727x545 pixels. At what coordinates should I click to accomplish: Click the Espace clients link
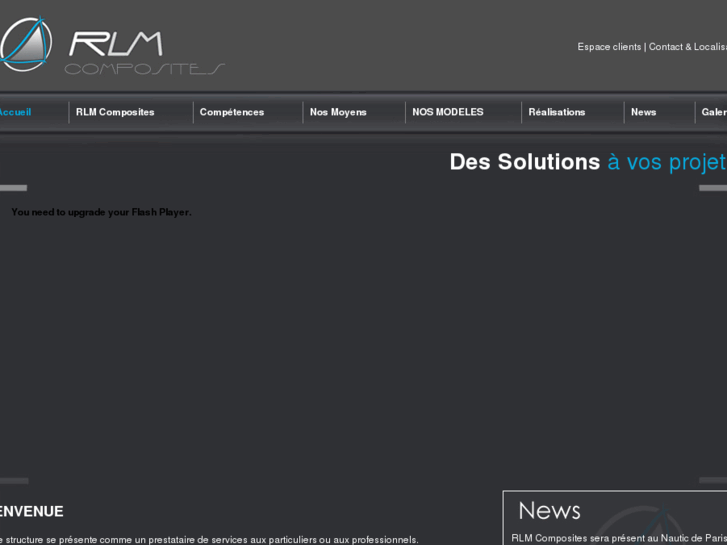point(609,47)
